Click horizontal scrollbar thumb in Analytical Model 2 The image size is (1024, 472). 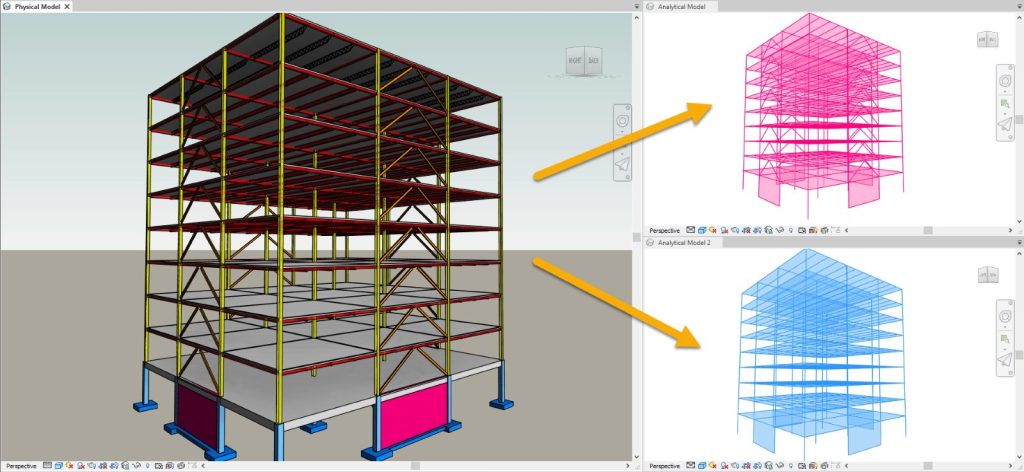coord(927,465)
